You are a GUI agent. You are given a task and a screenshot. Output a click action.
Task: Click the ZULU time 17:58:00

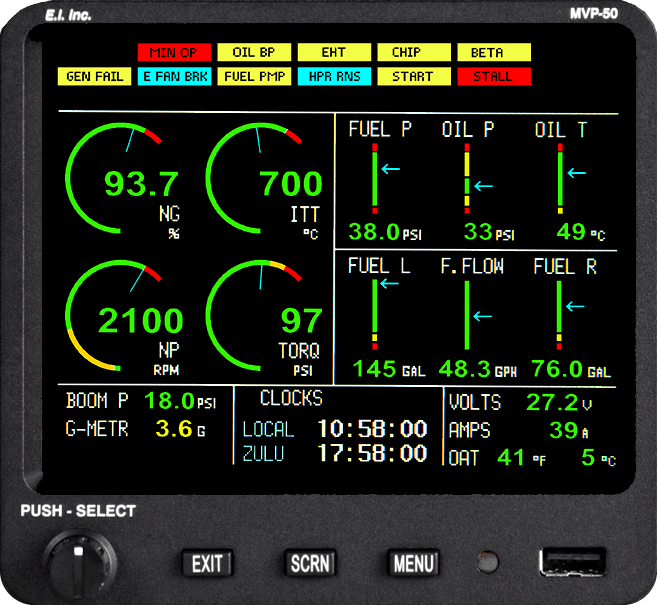(372, 454)
